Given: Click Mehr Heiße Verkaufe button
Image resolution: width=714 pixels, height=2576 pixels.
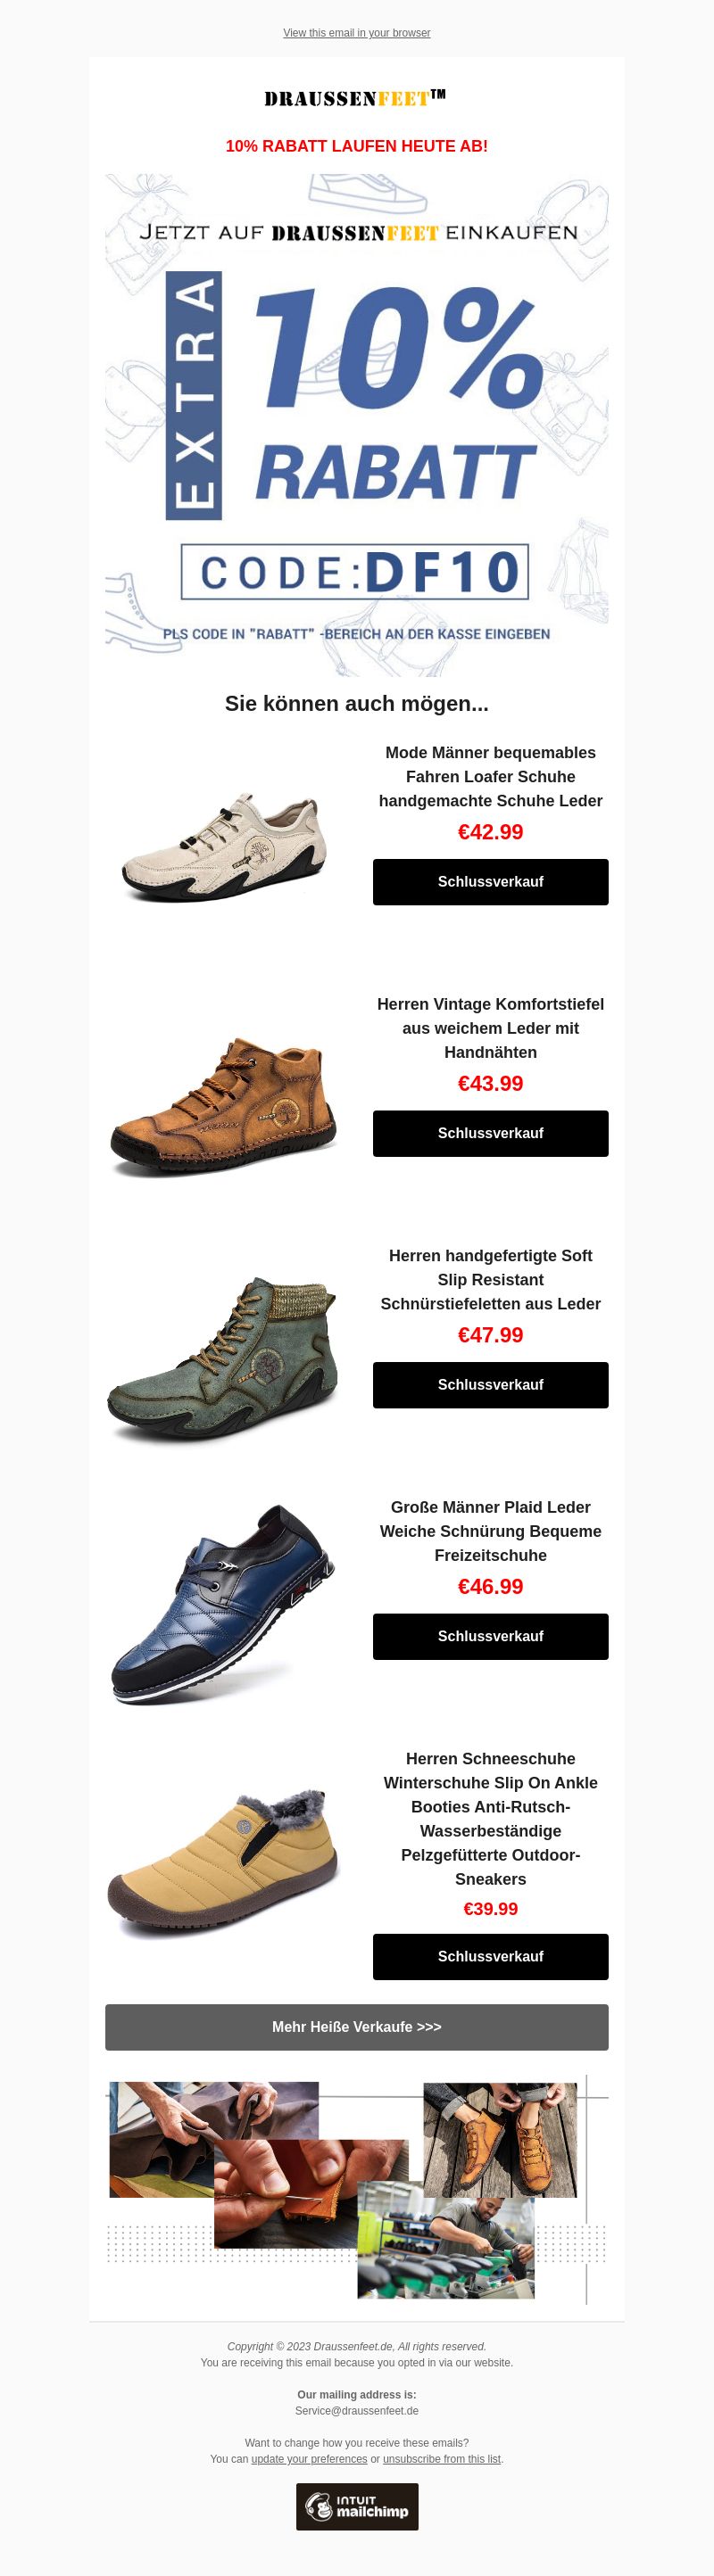Looking at the screenshot, I should 357,2027.
